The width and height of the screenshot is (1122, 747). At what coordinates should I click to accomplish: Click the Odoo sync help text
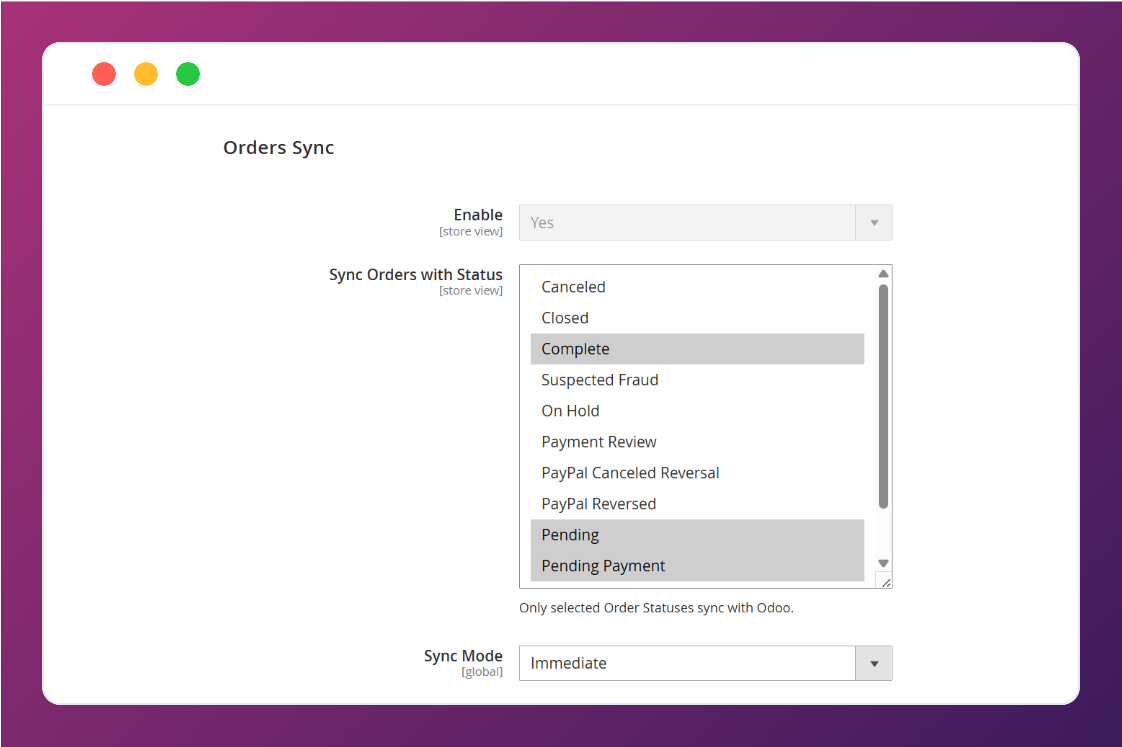pyautogui.click(x=656, y=607)
